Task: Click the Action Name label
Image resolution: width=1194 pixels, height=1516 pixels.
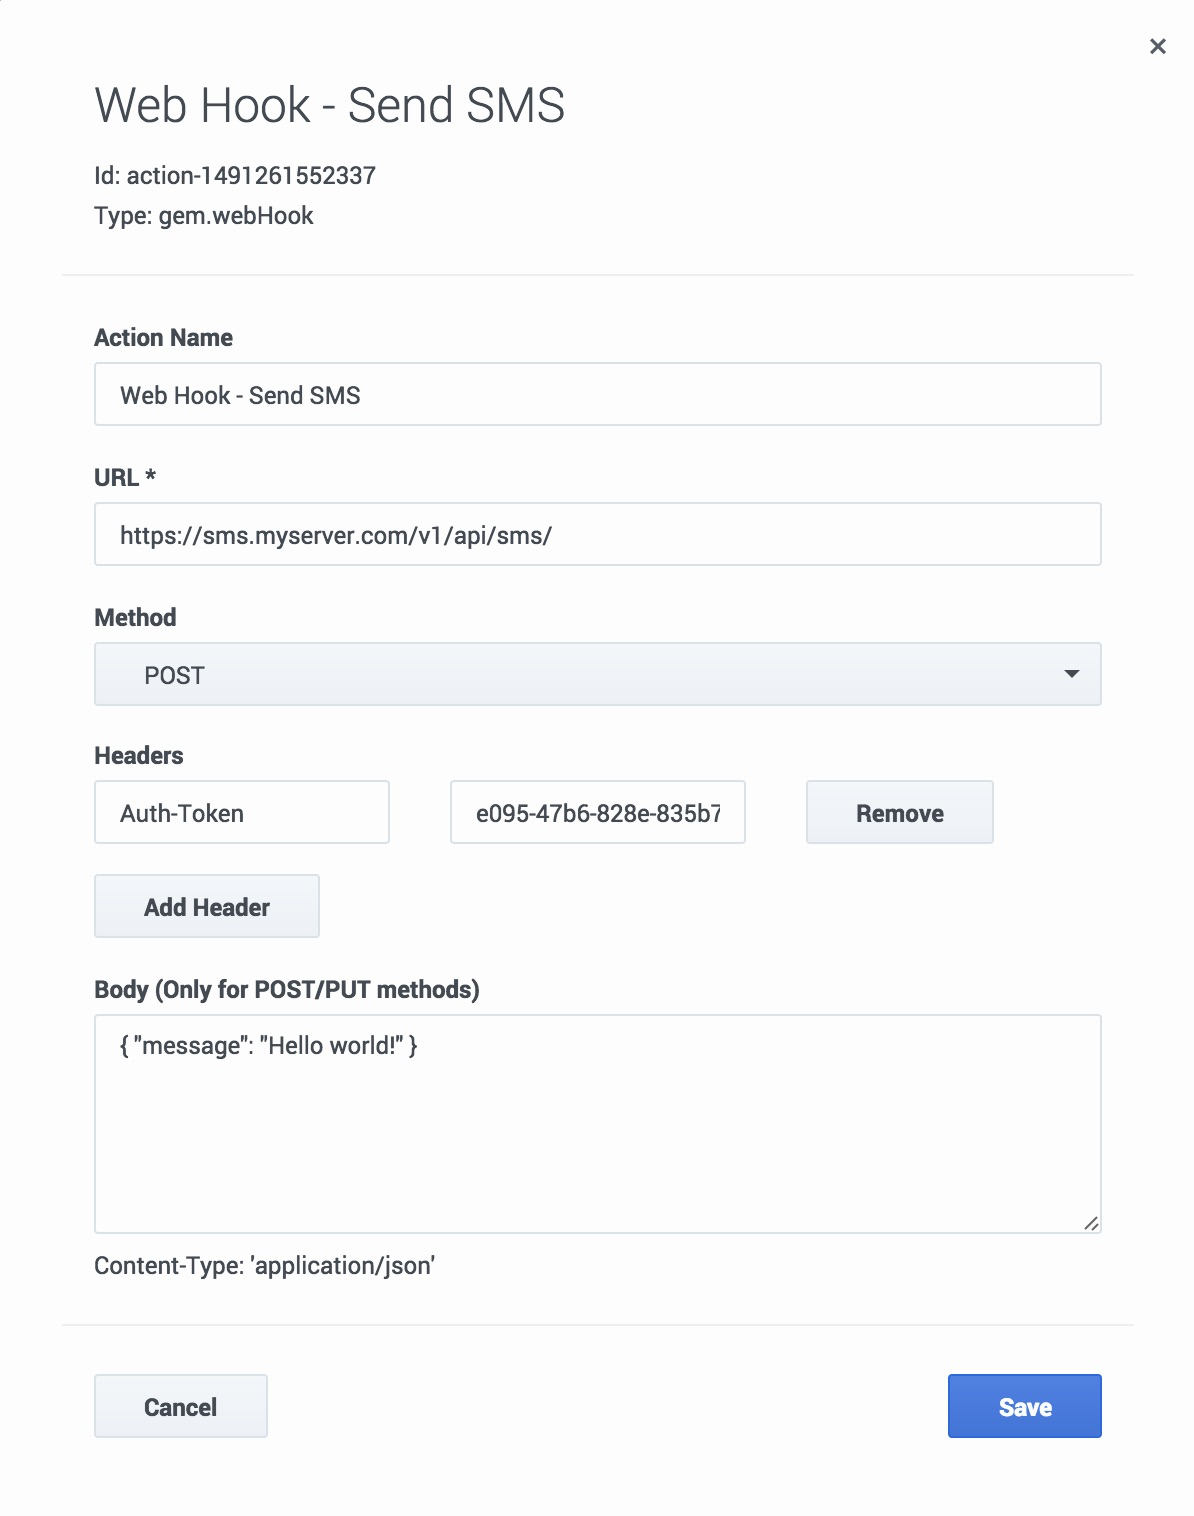Action: tap(163, 338)
